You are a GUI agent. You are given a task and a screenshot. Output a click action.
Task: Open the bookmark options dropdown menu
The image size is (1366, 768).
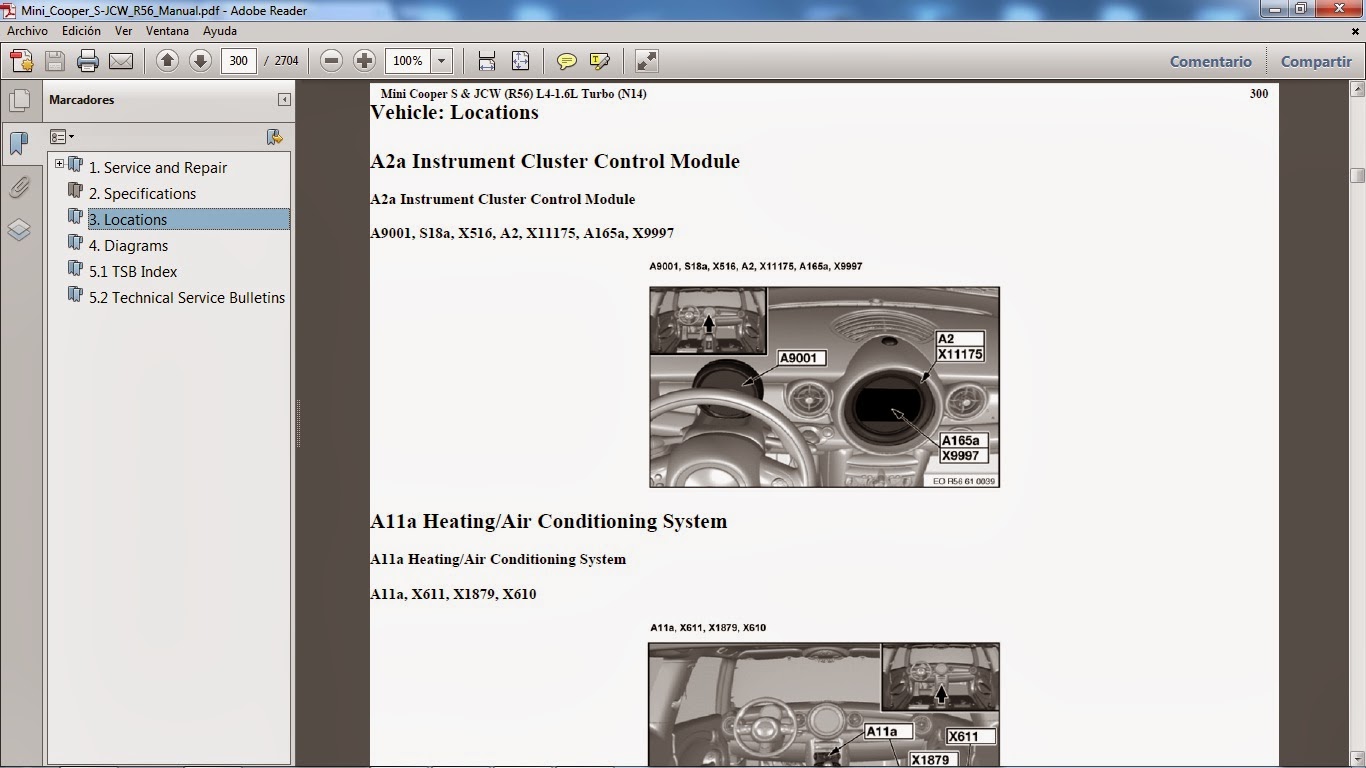click(x=62, y=137)
